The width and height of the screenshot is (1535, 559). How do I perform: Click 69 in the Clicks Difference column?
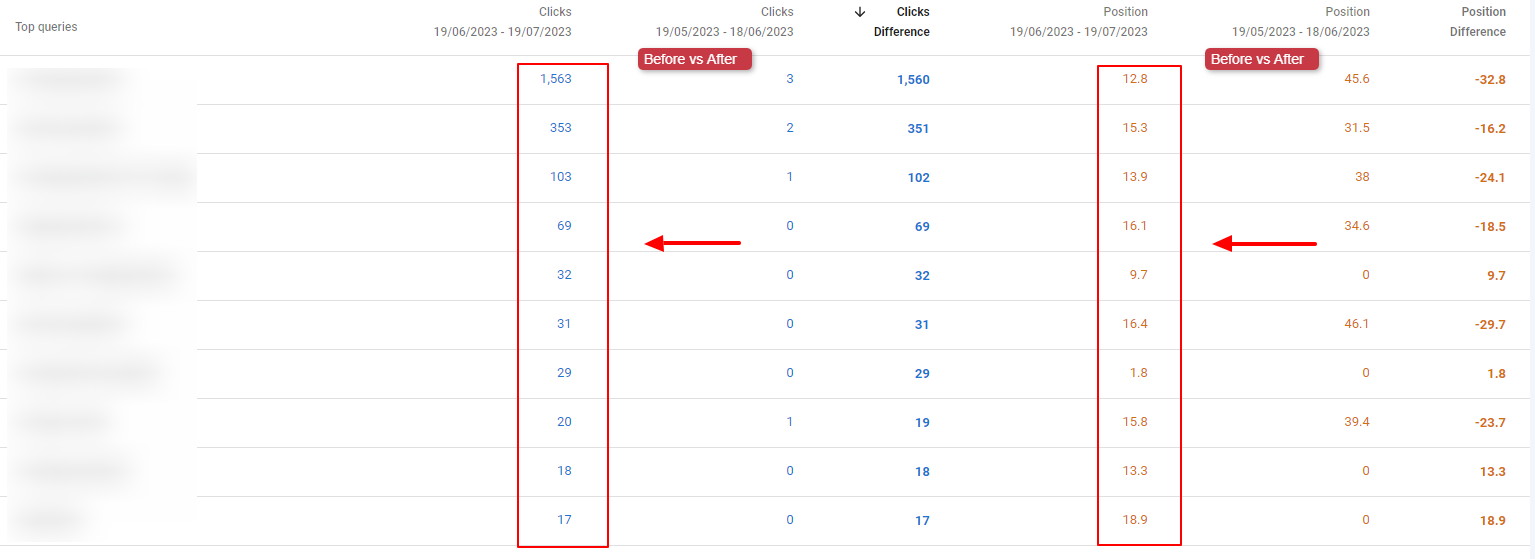[922, 226]
